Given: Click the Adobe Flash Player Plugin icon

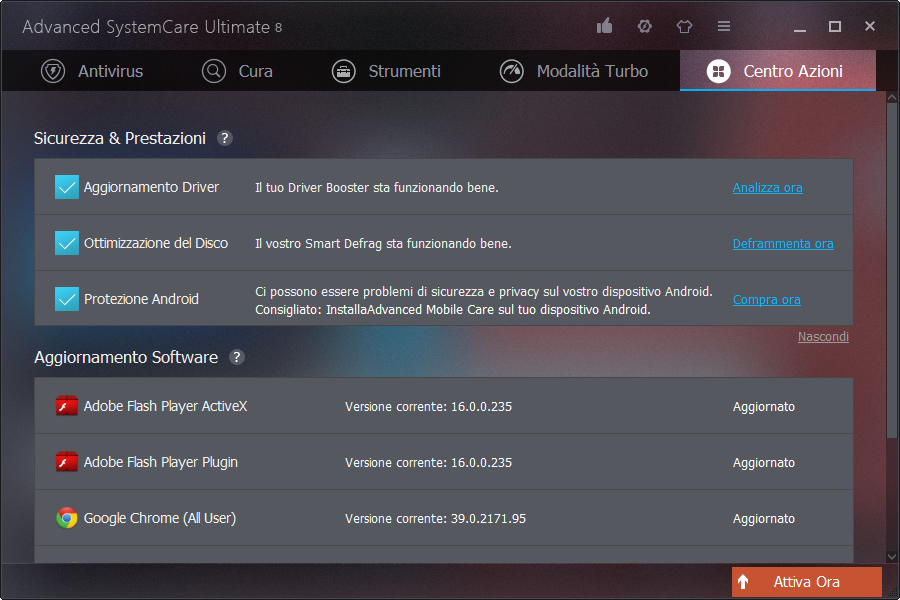Looking at the screenshot, I should 67,462.
